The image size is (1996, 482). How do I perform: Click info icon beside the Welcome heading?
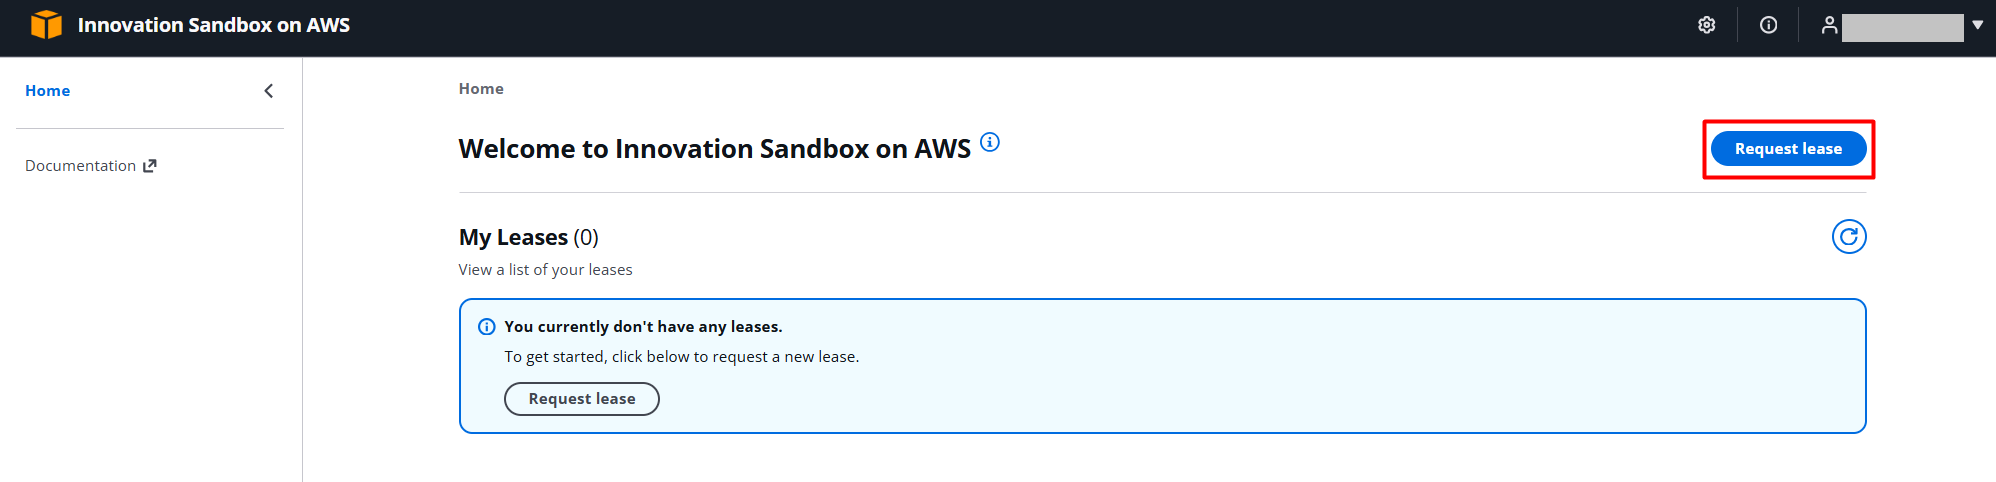coord(990,142)
